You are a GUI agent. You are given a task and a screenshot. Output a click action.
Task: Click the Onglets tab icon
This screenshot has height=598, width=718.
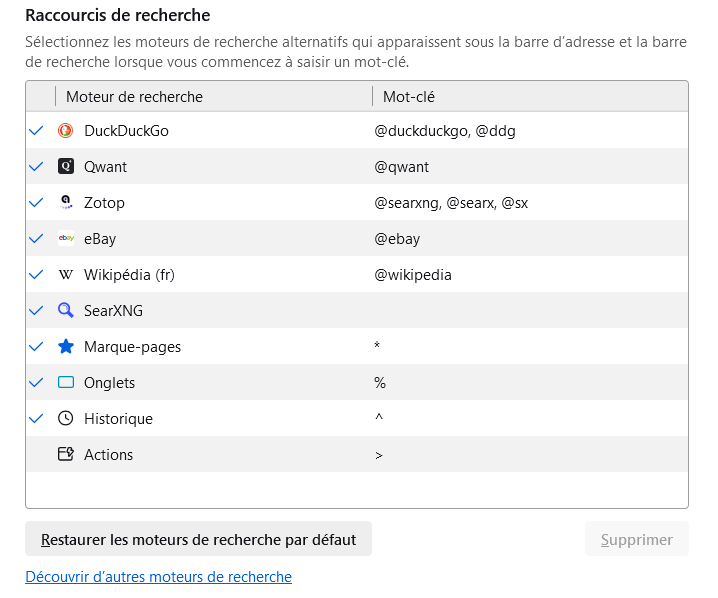(66, 383)
